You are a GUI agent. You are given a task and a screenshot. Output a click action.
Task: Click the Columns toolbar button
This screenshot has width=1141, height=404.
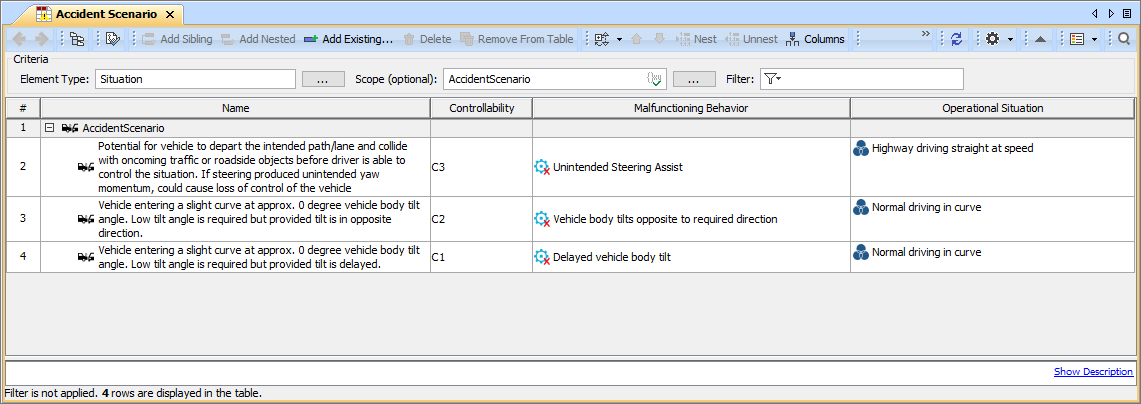tap(815, 39)
